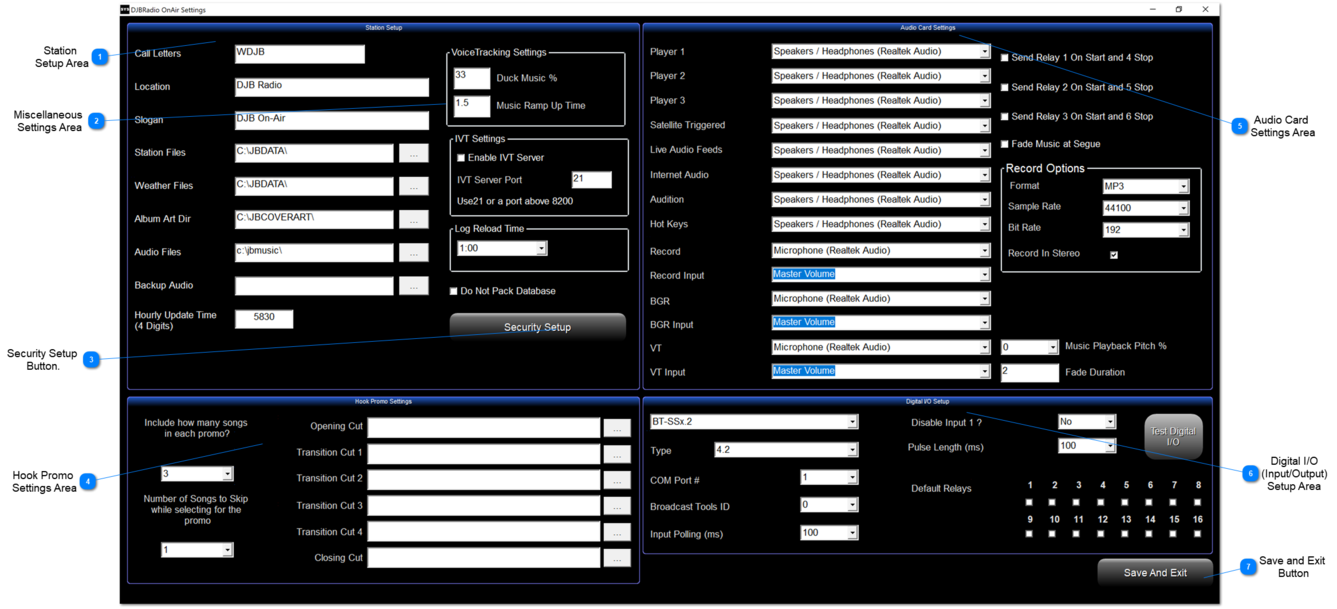Click the Test Digital I/O button
The width and height of the screenshot is (1337, 609).
[1173, 436]
